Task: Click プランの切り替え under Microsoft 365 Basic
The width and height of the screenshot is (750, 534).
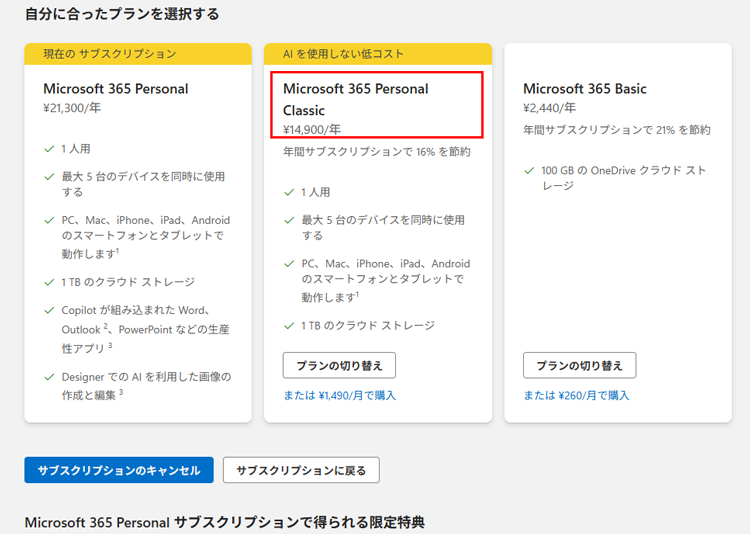Action: tap(579, 366)
